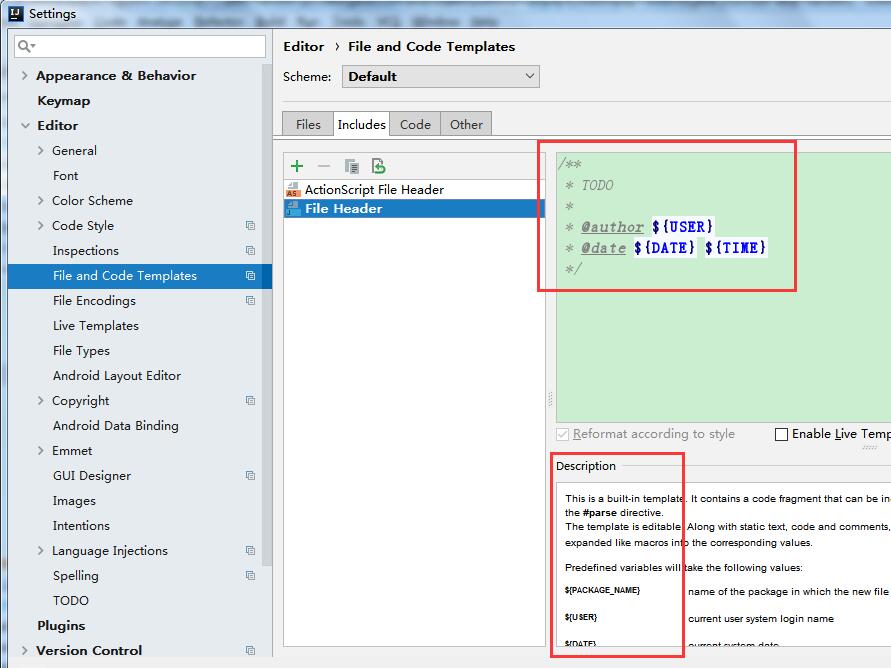891x668 pixels.
Task: Open Plugins settings
Action: coord(61,625)
